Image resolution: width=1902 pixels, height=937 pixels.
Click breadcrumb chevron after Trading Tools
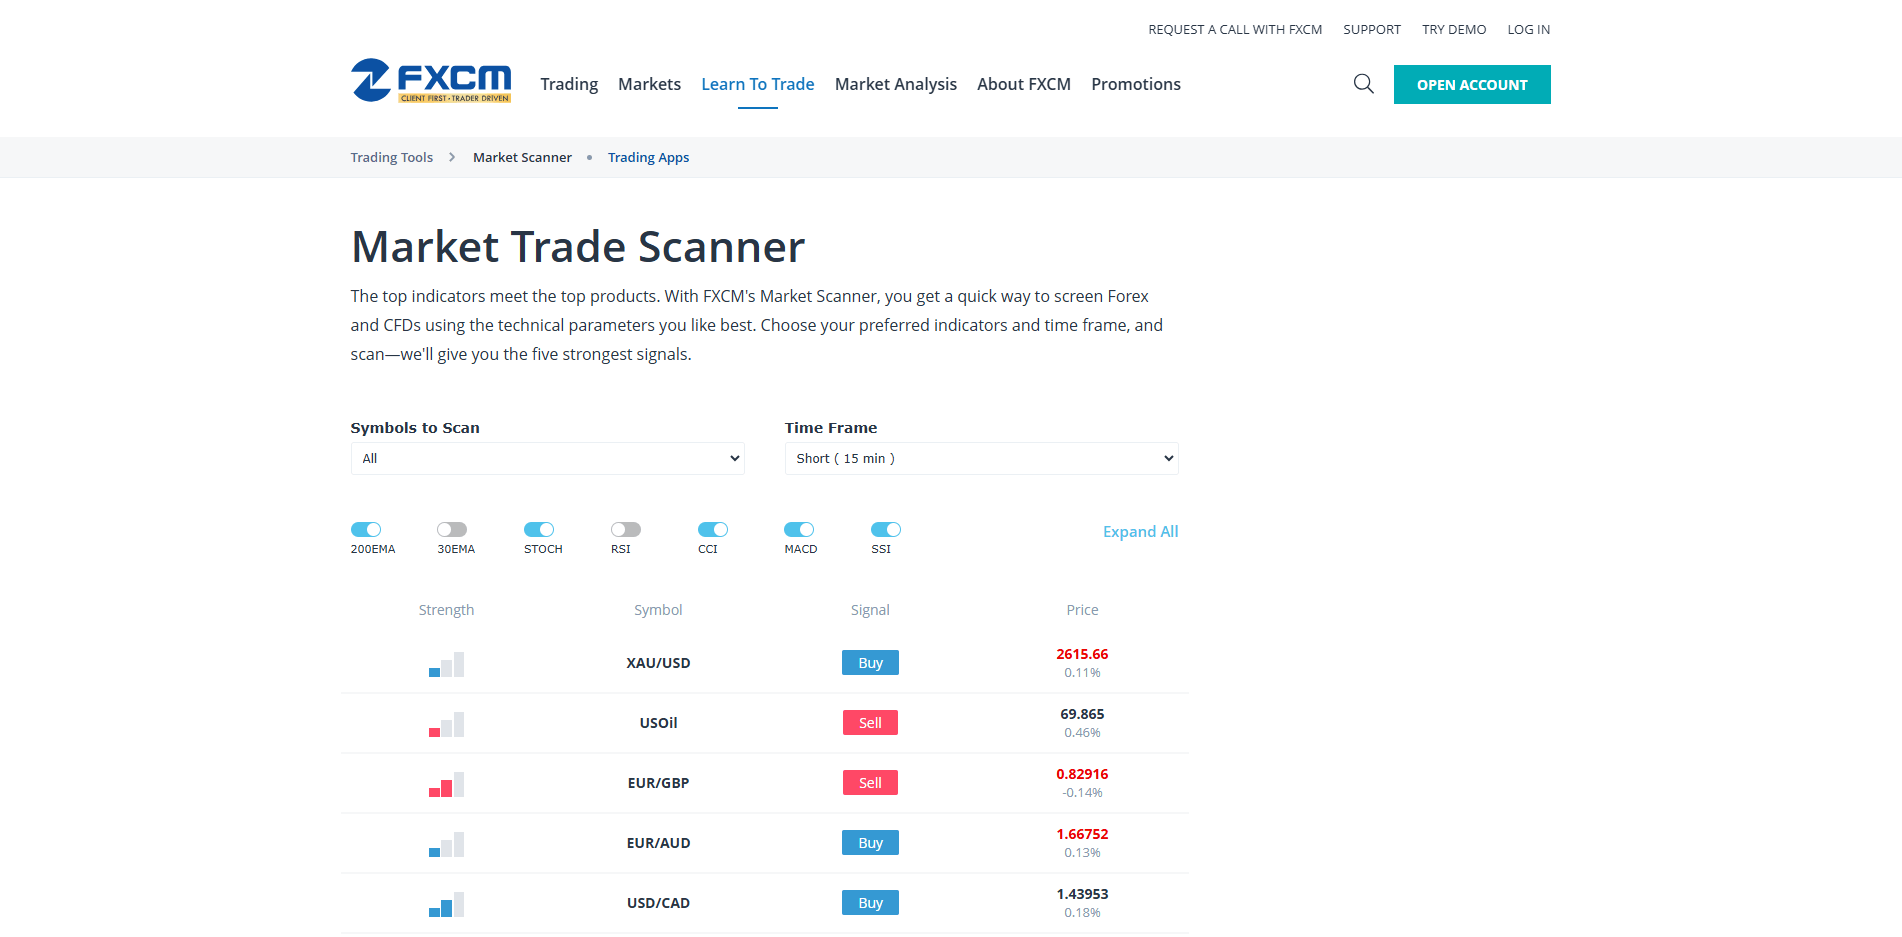(452, 157)
